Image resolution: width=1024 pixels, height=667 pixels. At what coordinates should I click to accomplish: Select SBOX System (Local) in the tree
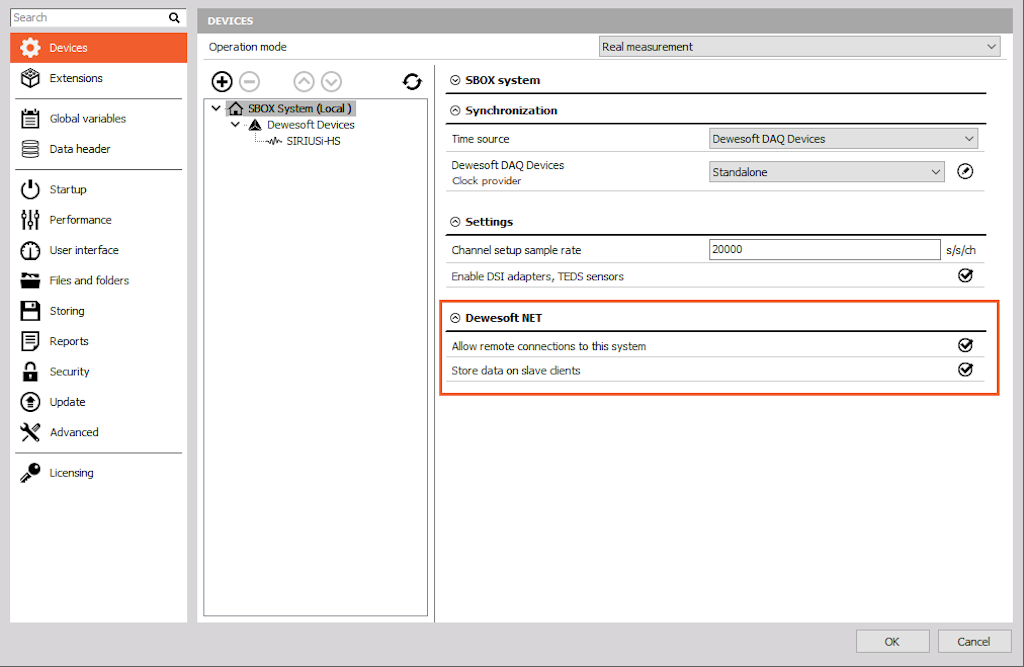click(299, 108)
